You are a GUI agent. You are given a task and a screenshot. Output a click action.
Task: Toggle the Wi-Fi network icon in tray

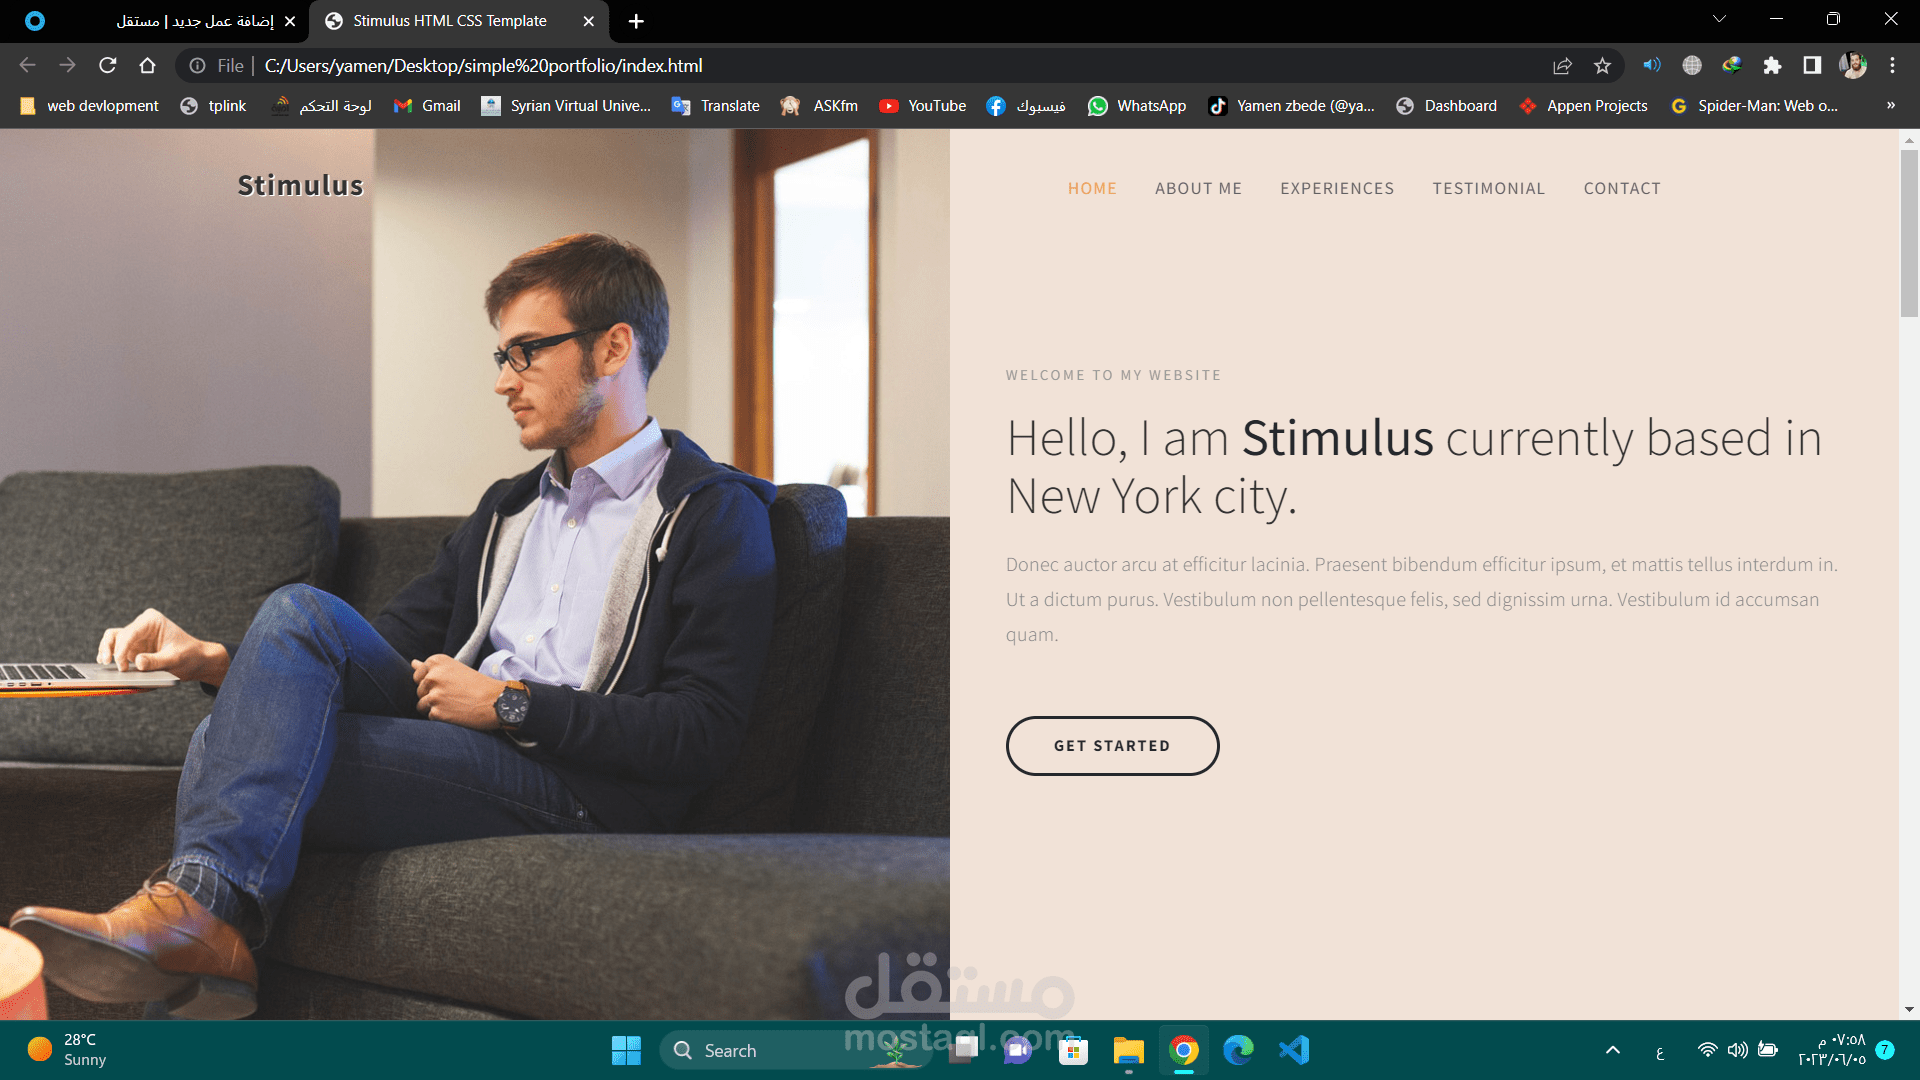pos(1706,1050)
